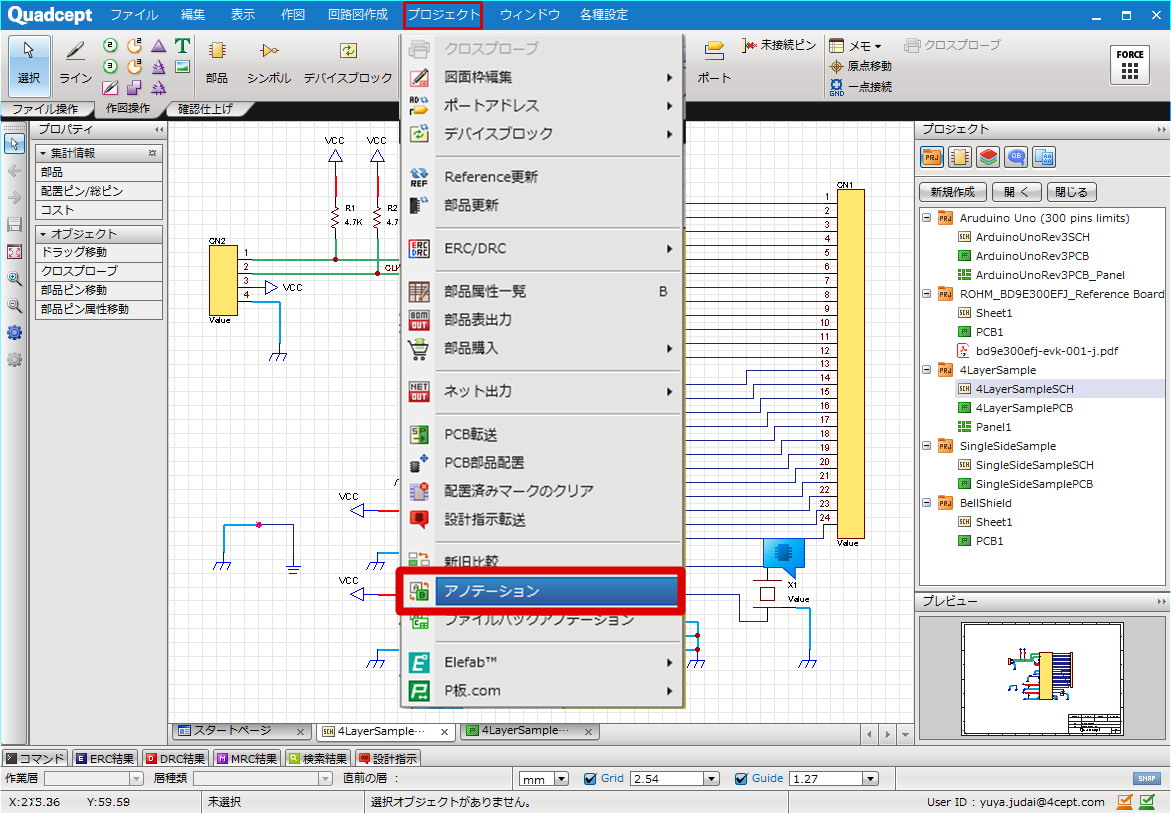This screenshot has width=1171, height=814.
Task: Place a シンボル symbol
Action: pos(269,63)
